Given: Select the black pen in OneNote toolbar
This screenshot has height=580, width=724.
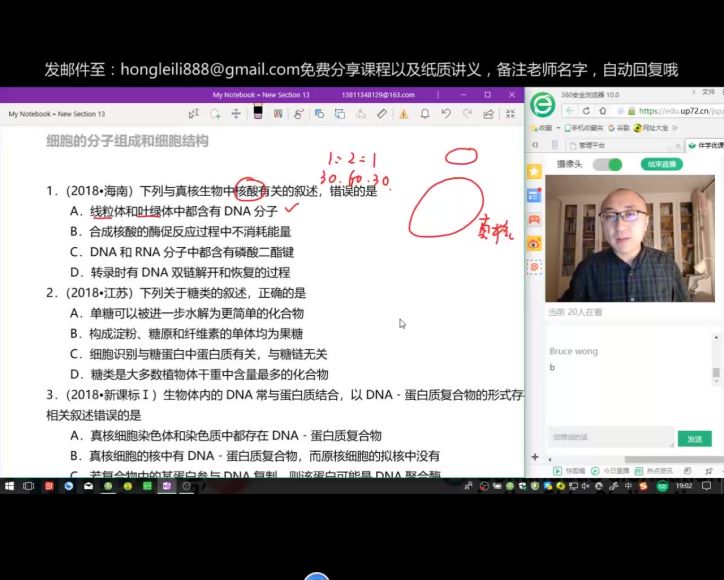Looking at the screenshot, I should pyautogui.click(x=258, y=113).
